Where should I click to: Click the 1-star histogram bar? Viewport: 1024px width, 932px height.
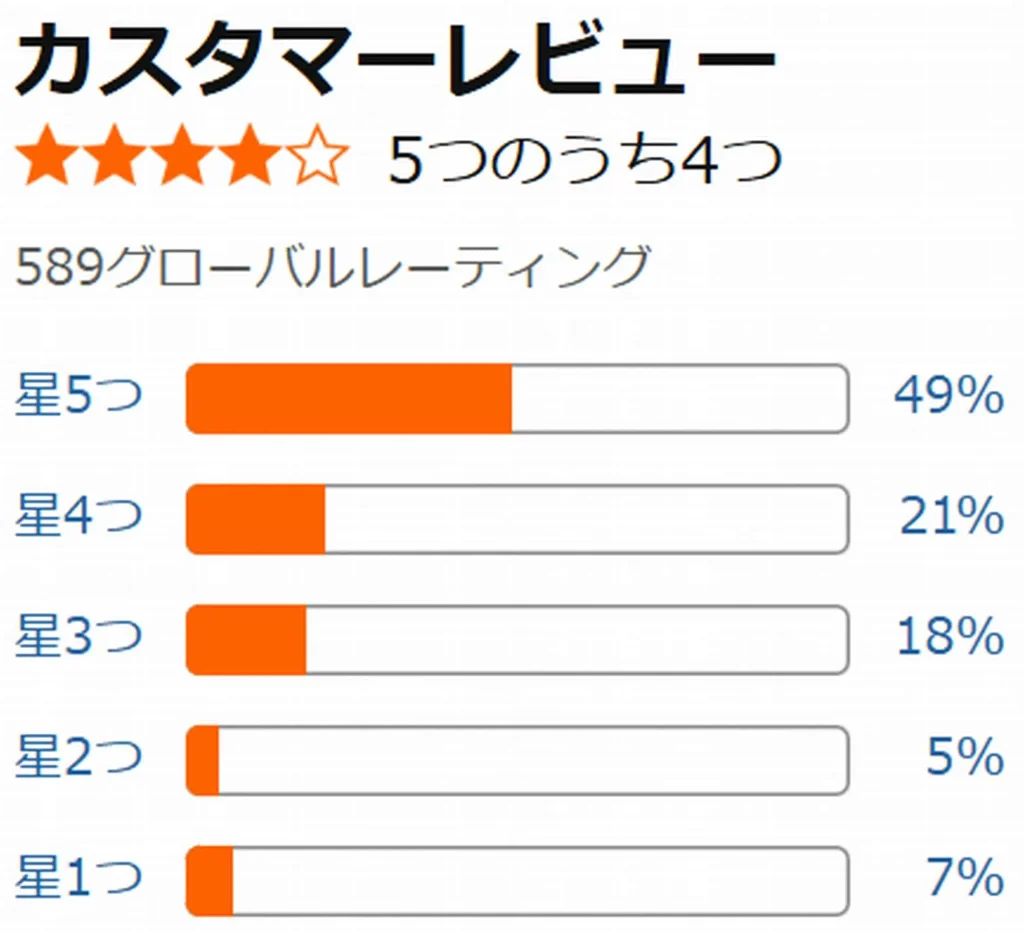point(517,881)
